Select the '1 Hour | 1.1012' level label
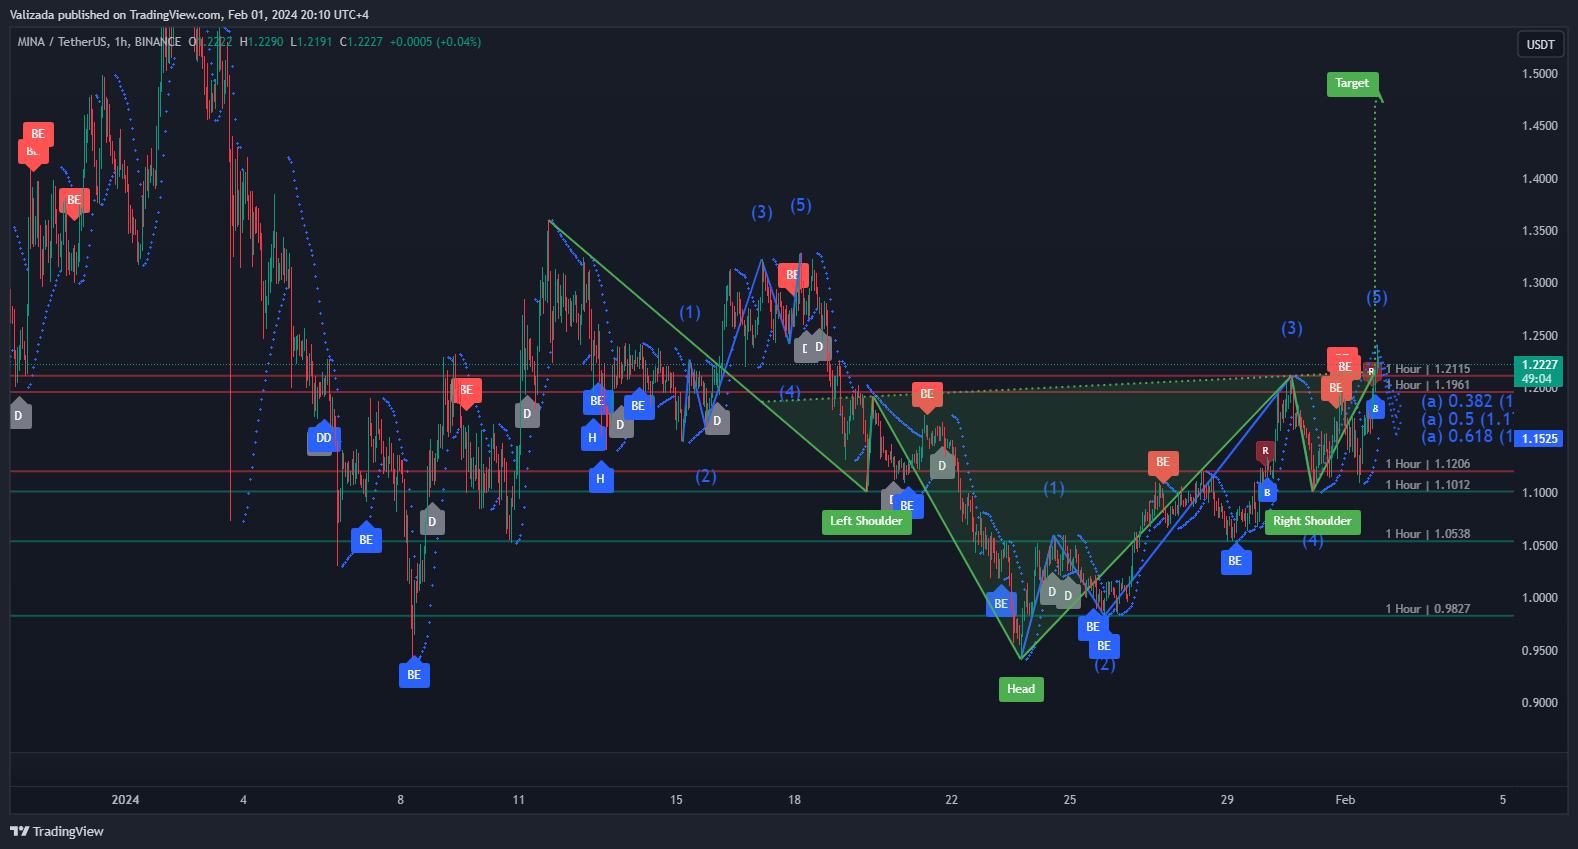The image size is (1578, 849). click(1428, 485)
